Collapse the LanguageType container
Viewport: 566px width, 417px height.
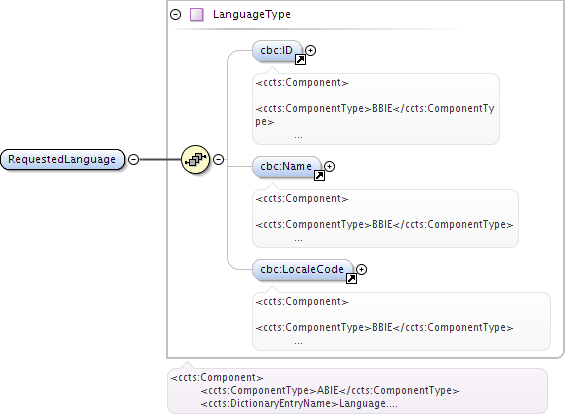point(175,14)
